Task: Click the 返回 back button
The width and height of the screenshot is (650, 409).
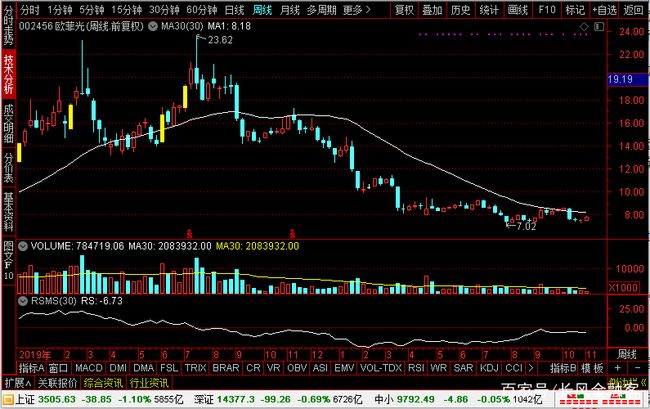Action: tap(634, 10)
